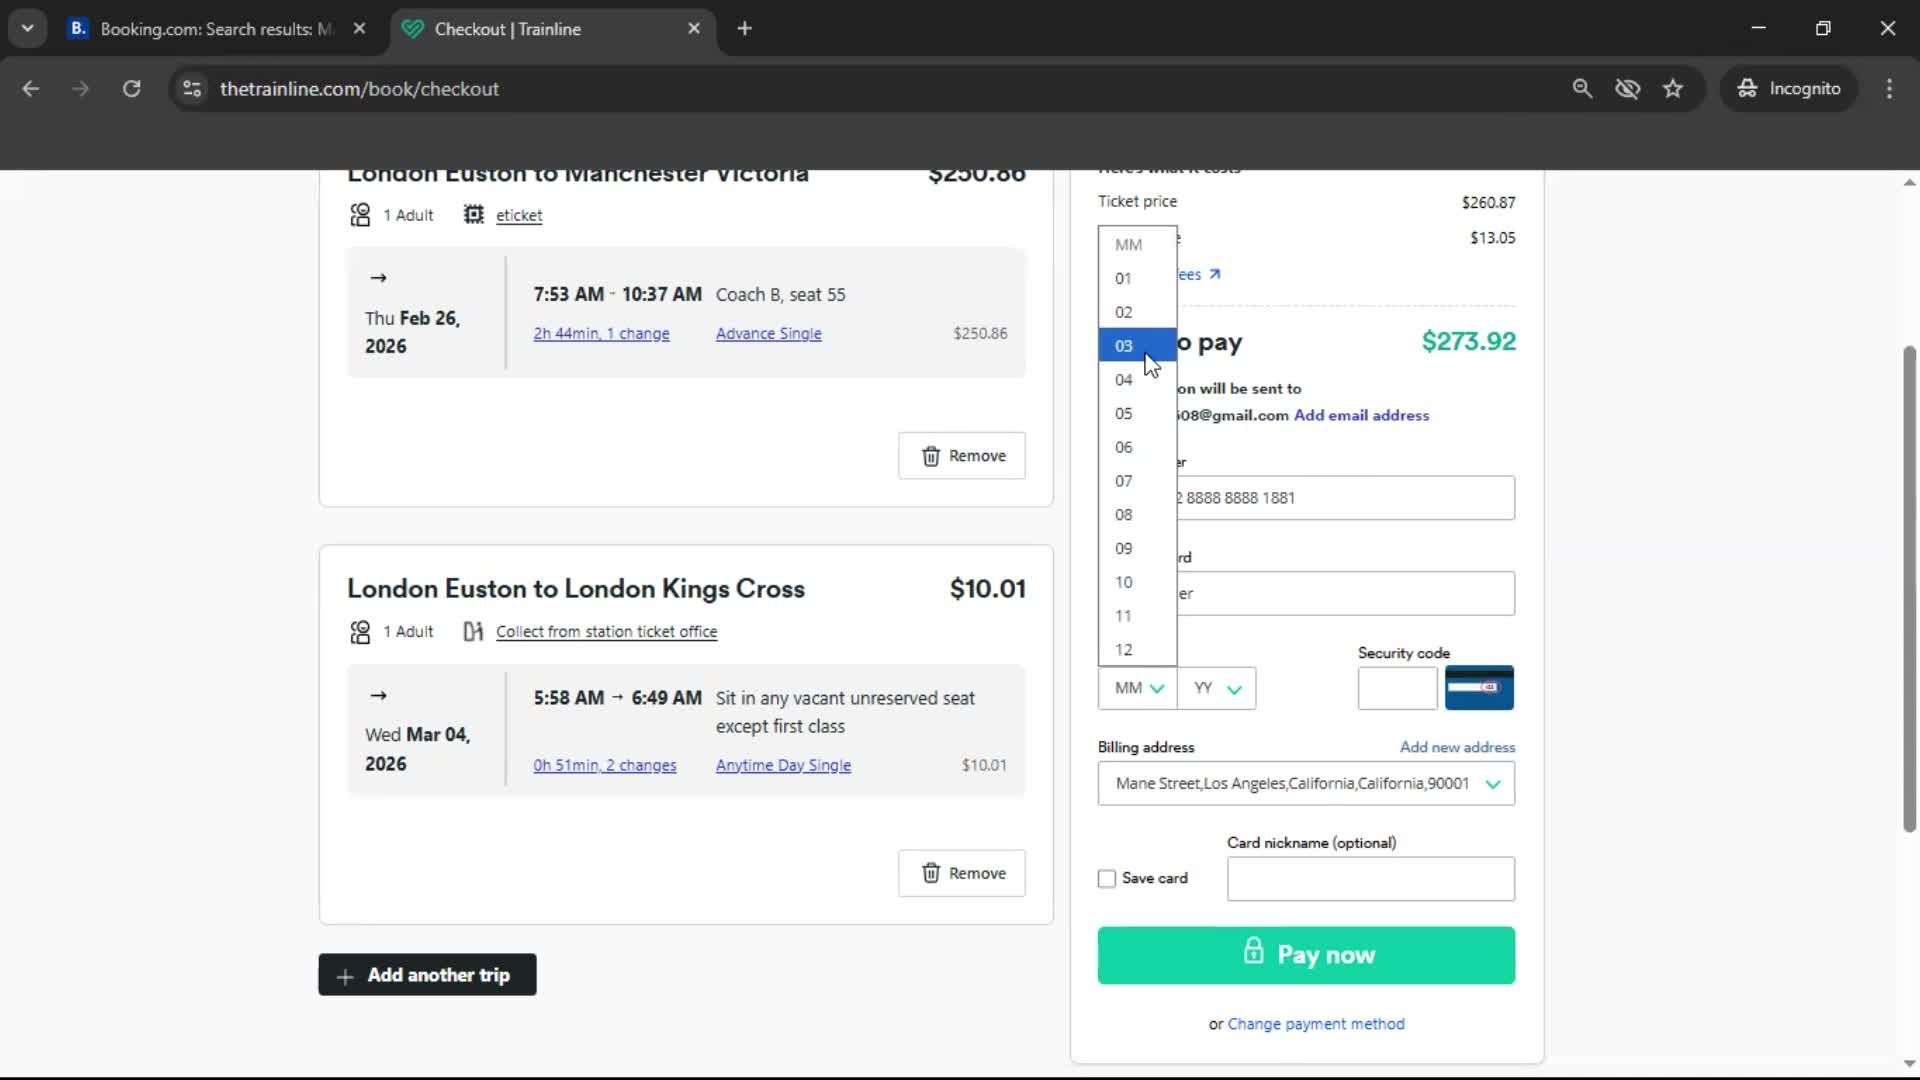Reload the checkout page
This screenshot has width=1920, height=1080.
131,88
